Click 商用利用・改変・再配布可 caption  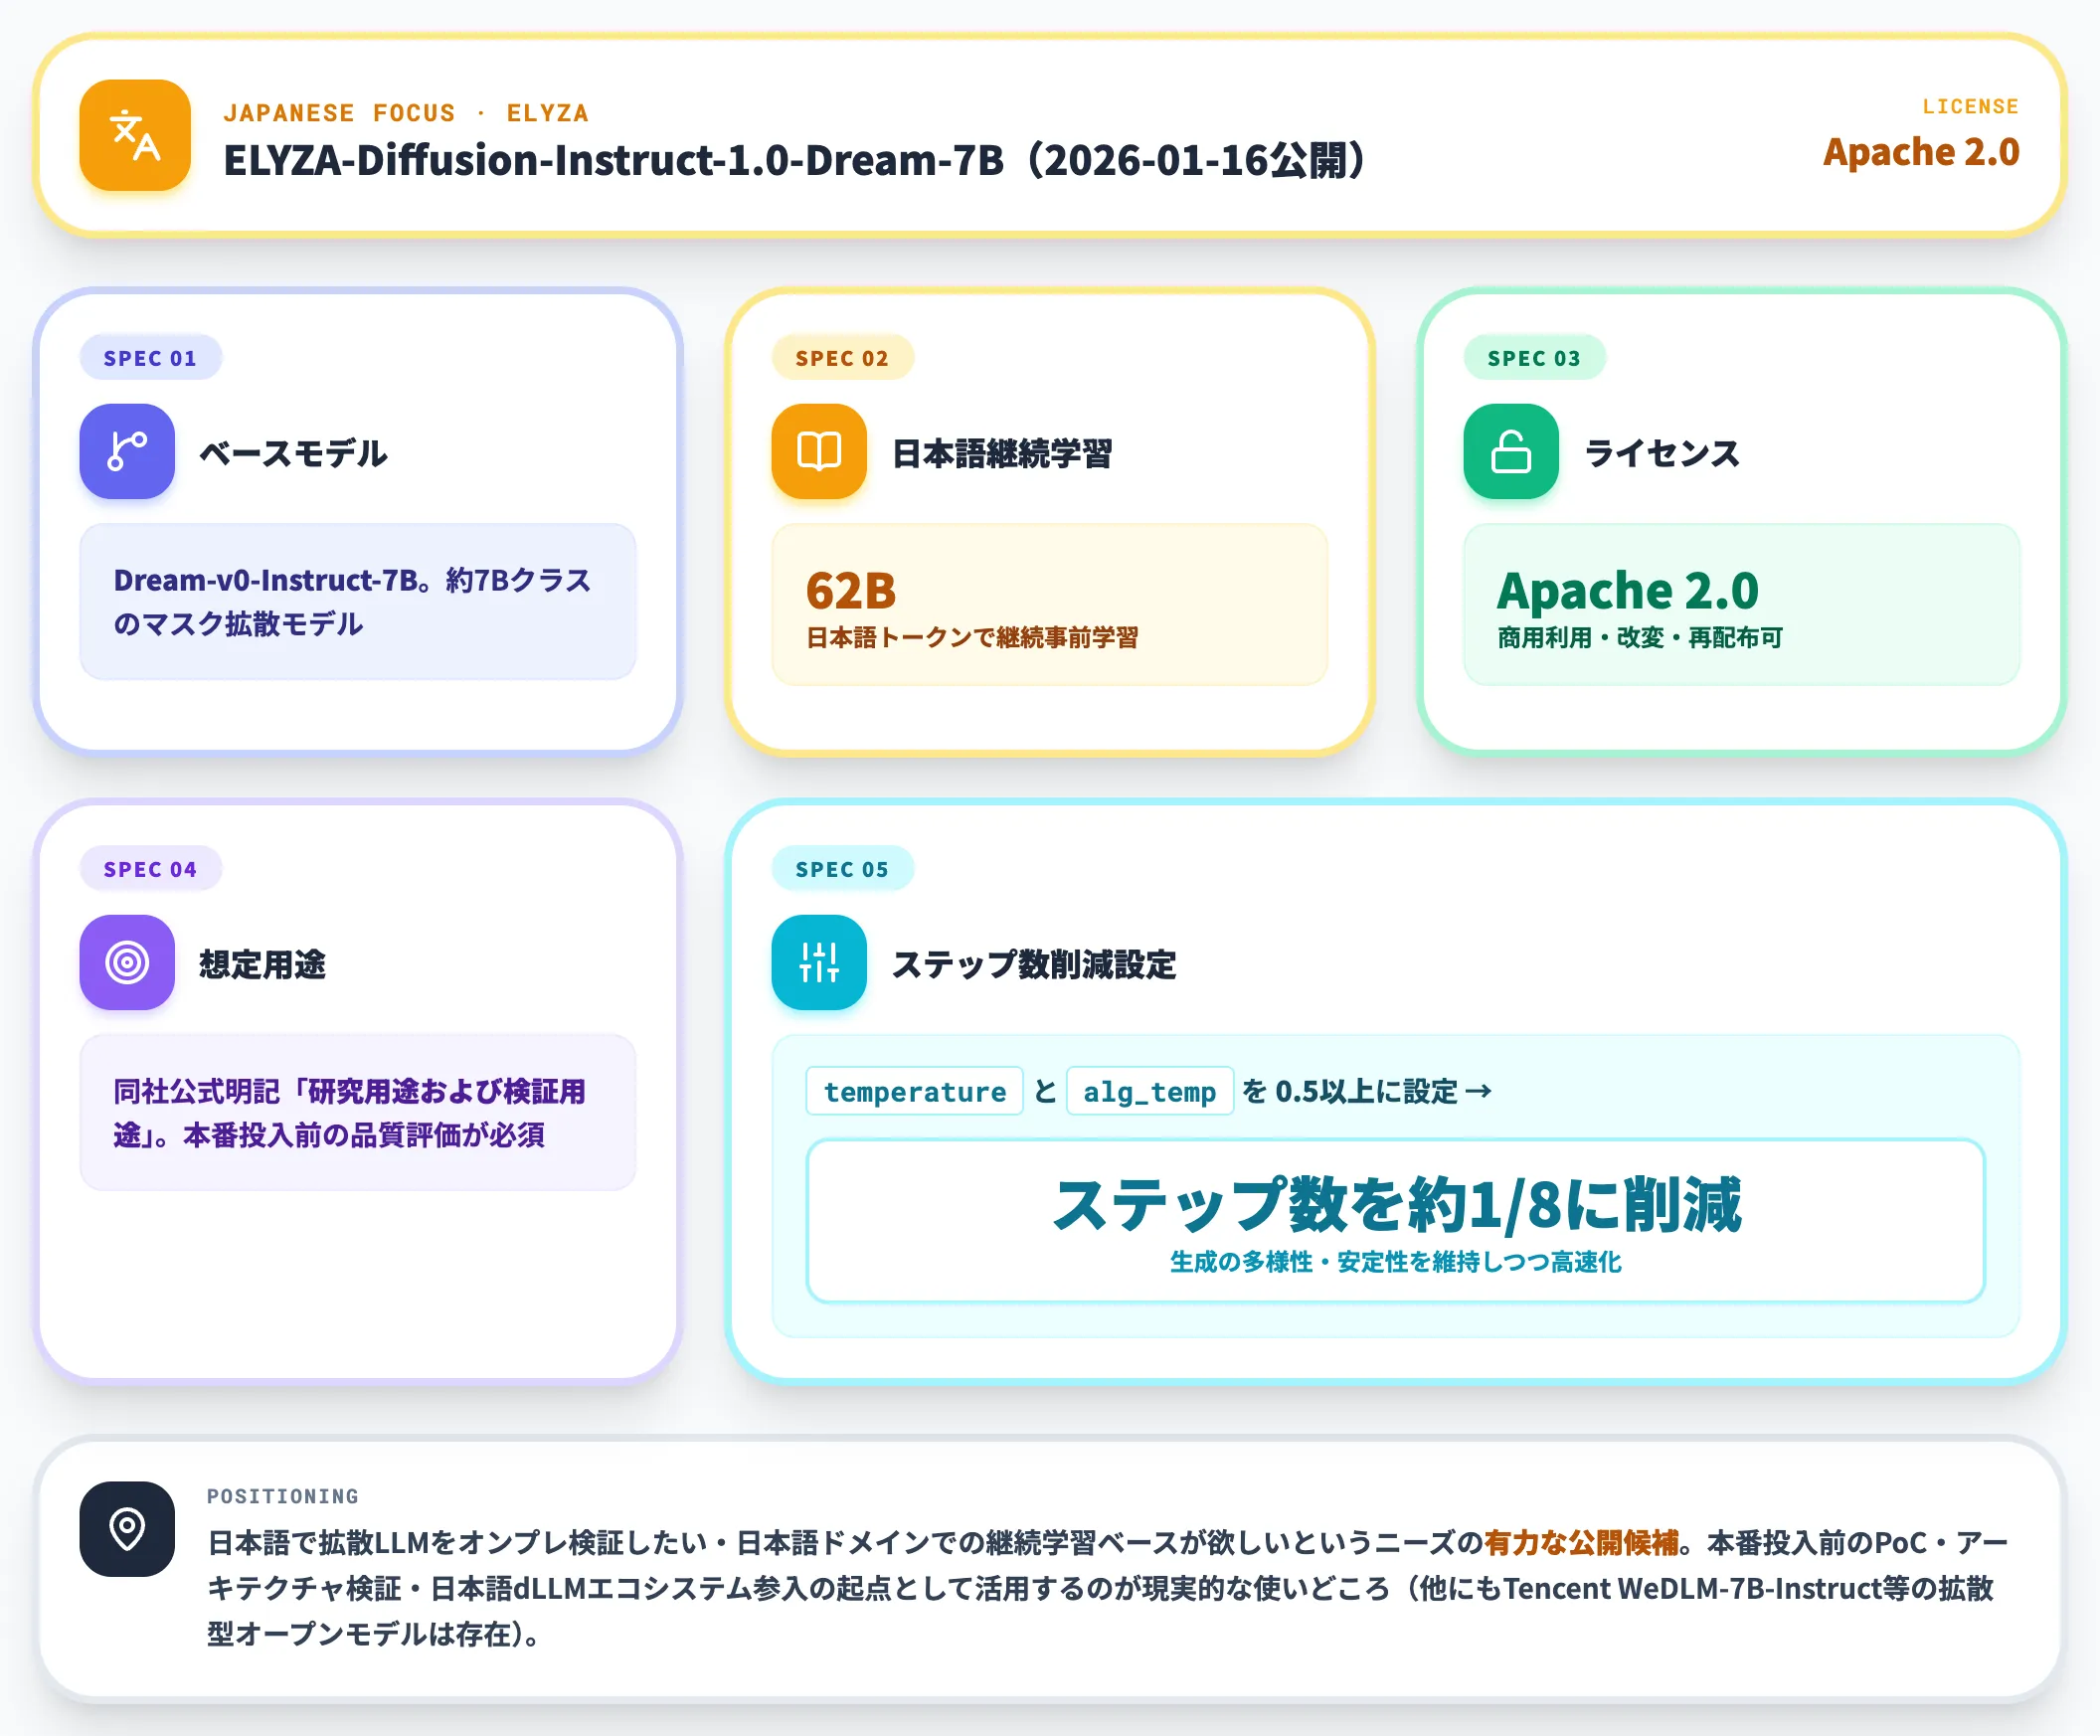pyautogui.click(x=1640, y=637)
